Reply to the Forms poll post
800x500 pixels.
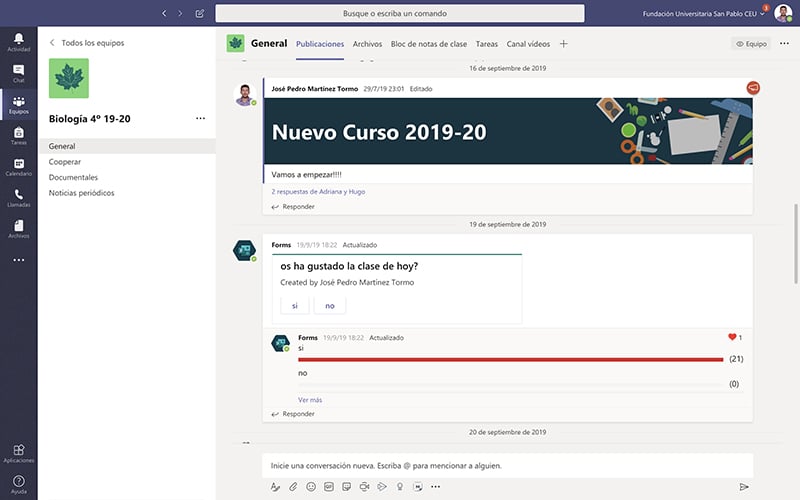tap(293, 414)
